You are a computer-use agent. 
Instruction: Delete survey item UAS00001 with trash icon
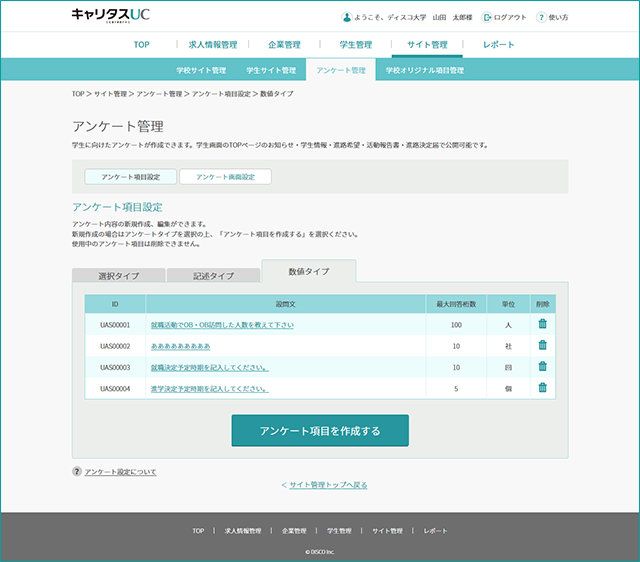tap(542, 324)
